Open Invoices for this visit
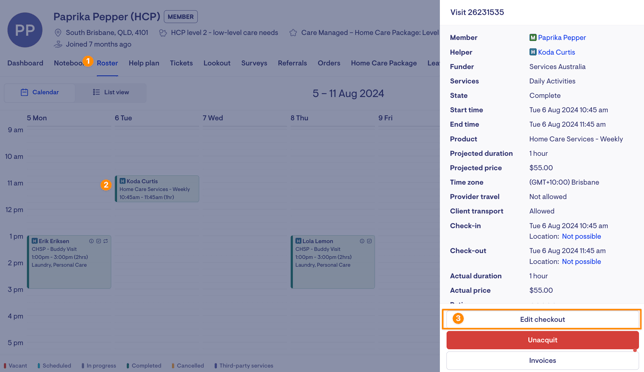This screenshot has width=644, height=372. click(x=543, y=361)
